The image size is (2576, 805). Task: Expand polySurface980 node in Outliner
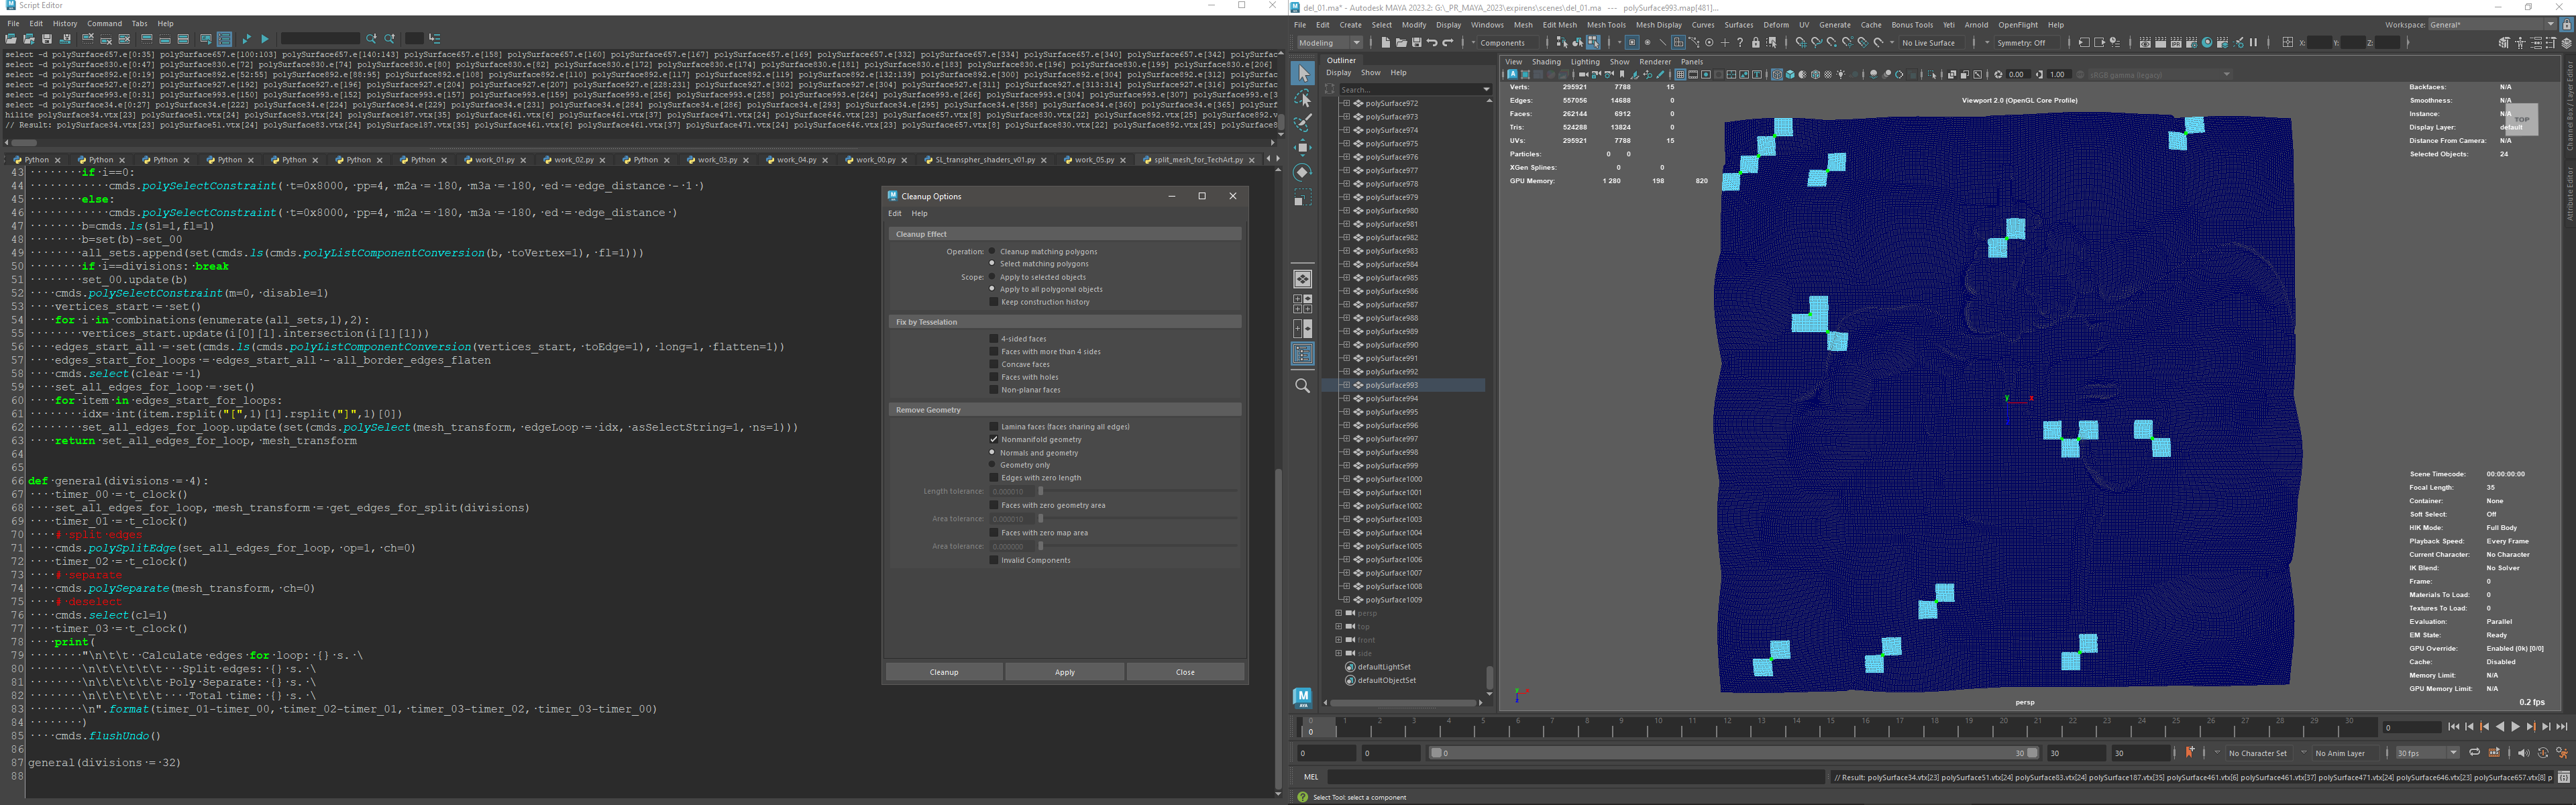click(1346, 211)
